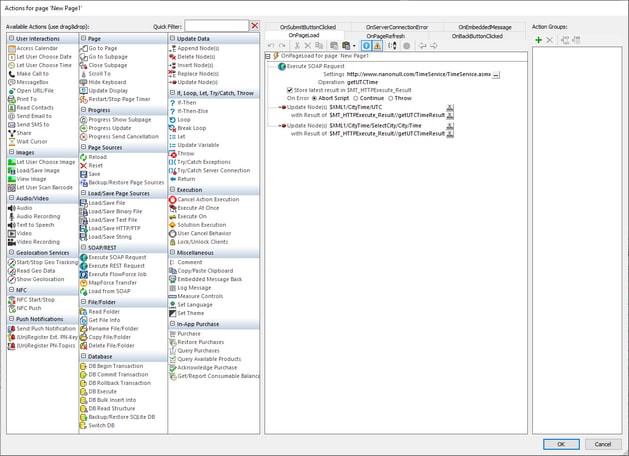This screenshot has width=629, height=456.
Task: Switch to the OnEmbeddedMessage tab
Action: pyautogui.click(x=485, y=27)
